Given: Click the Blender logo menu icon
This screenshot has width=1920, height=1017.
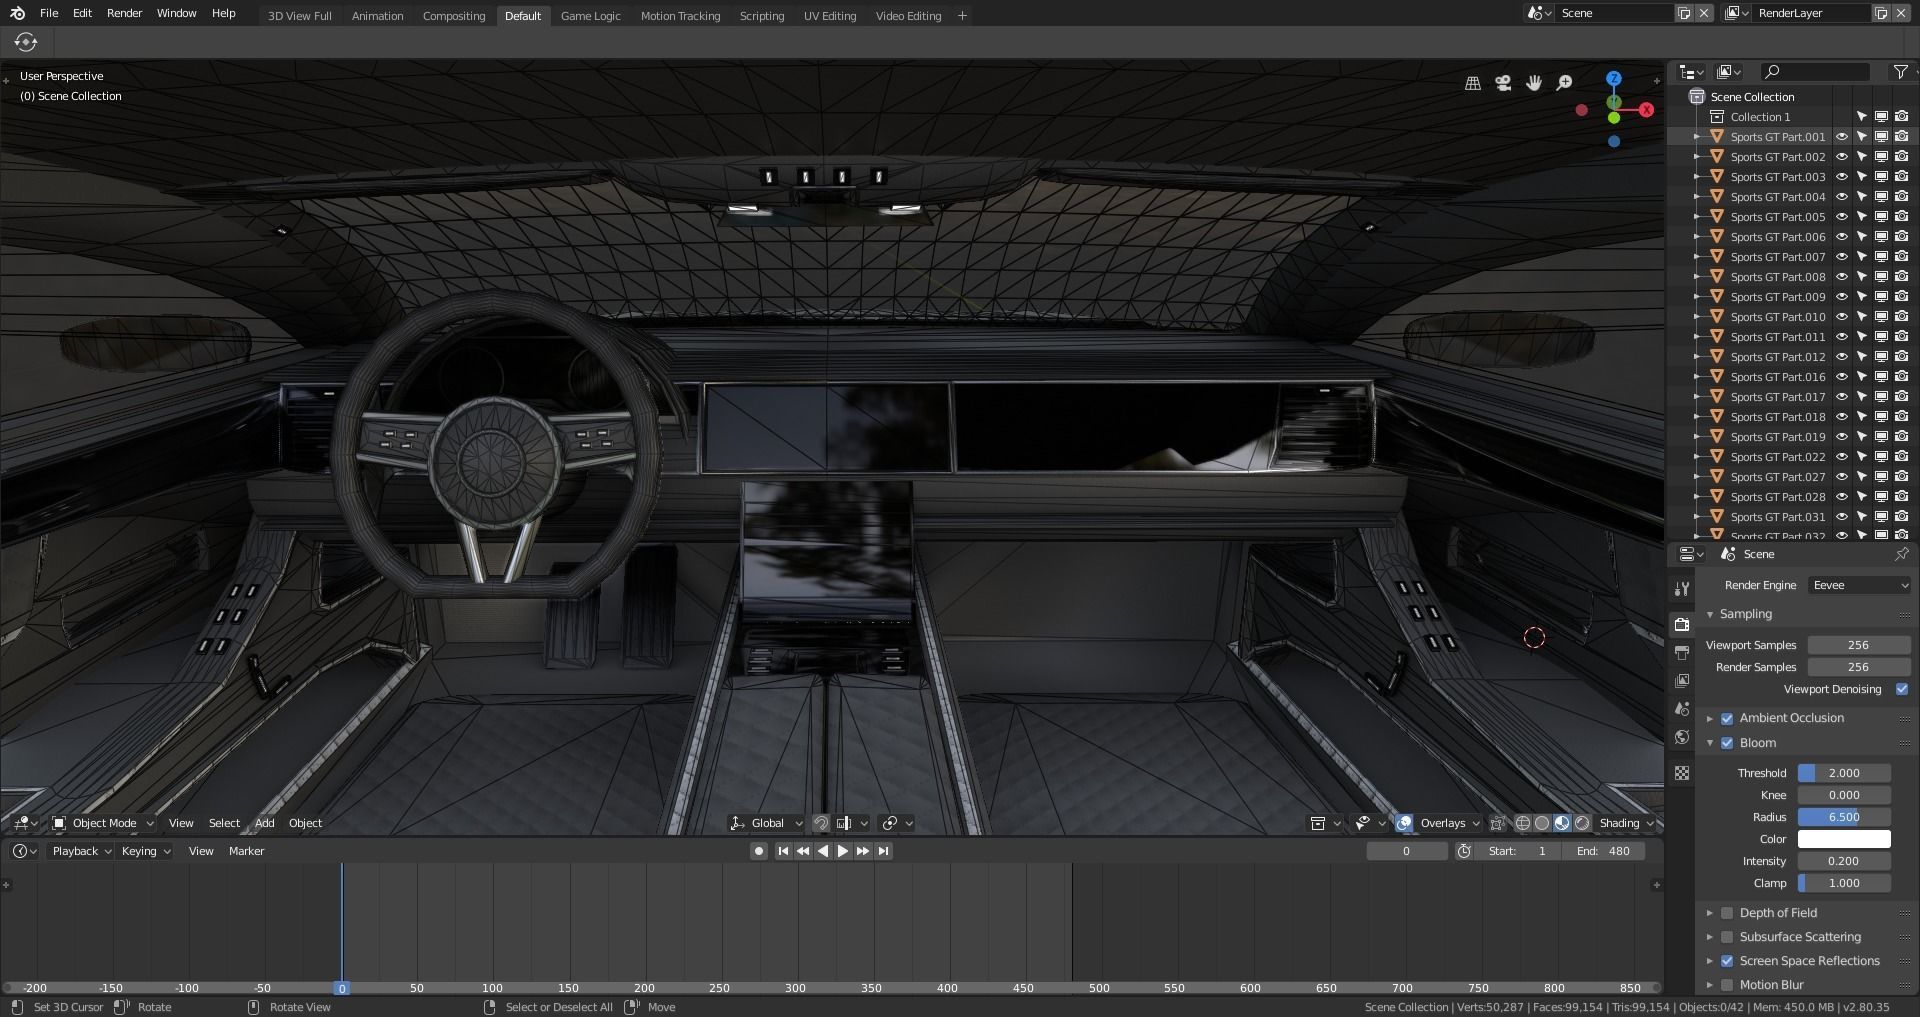Looking at the screenshot, I should (17, 13).
